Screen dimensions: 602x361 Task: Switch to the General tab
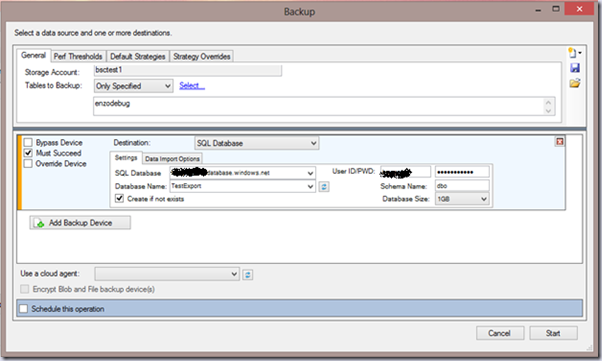point(33,55)
